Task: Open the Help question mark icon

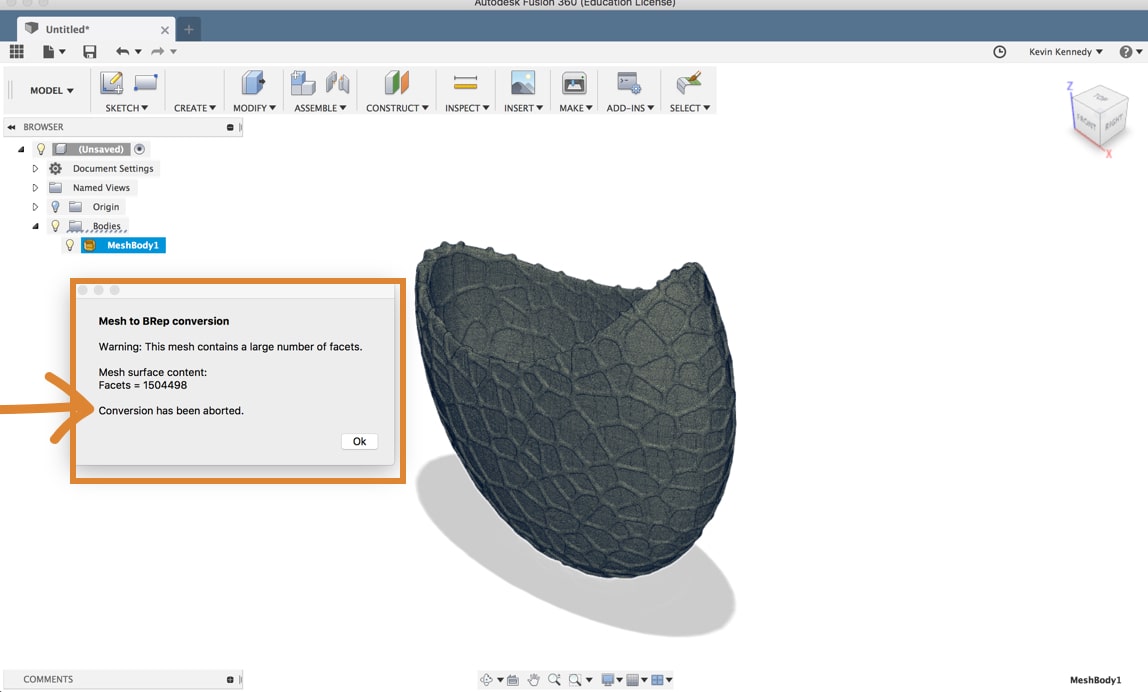Action: 1126,51
